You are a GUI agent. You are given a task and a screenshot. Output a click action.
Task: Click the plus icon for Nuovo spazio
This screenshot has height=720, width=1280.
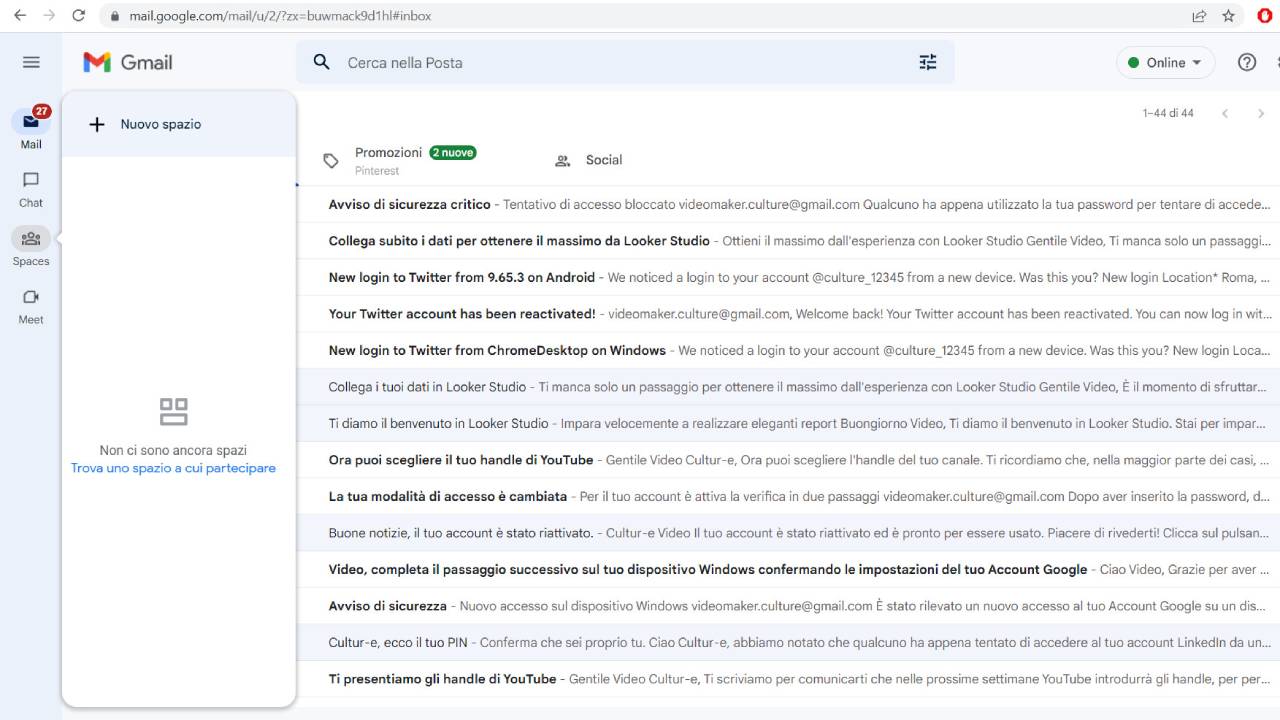pyautogui.click(x=97, y=124)
